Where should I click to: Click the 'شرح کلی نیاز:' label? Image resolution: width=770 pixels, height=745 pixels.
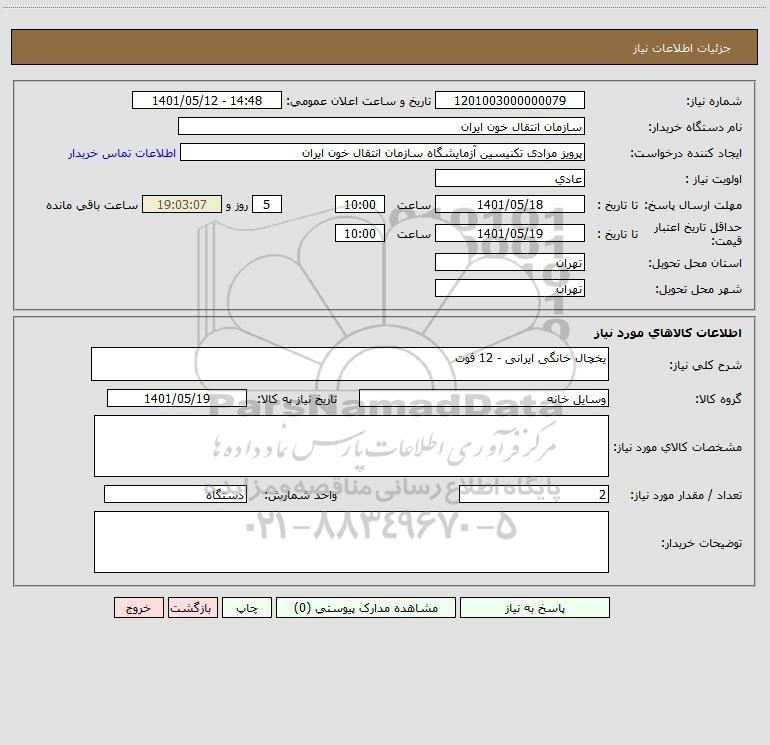tap(706, 365)
